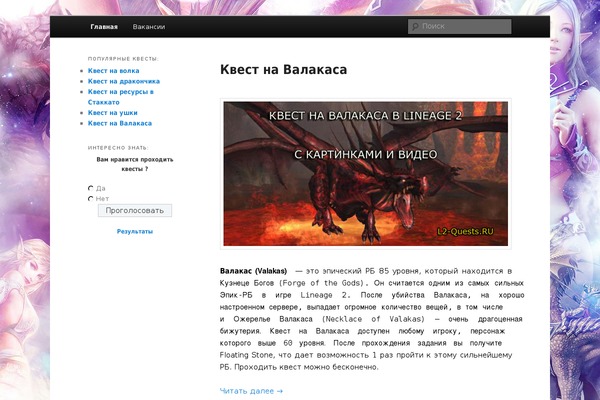Click the Valakas dragon banner image
The height and width of the screenshot is (400, 600).
click(366, 174)
